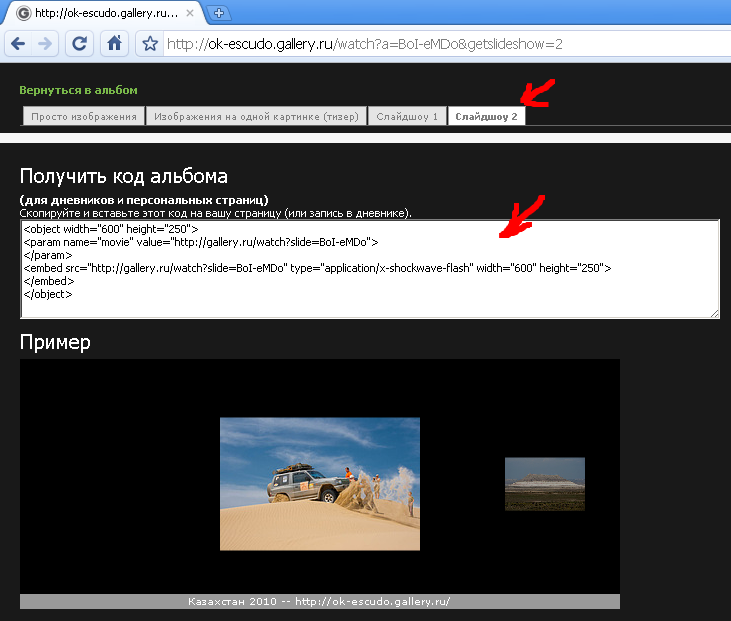This screenshot has height=621, width=731.
Task: Click the favicon on the browser tab
Action: pos(22,13)
